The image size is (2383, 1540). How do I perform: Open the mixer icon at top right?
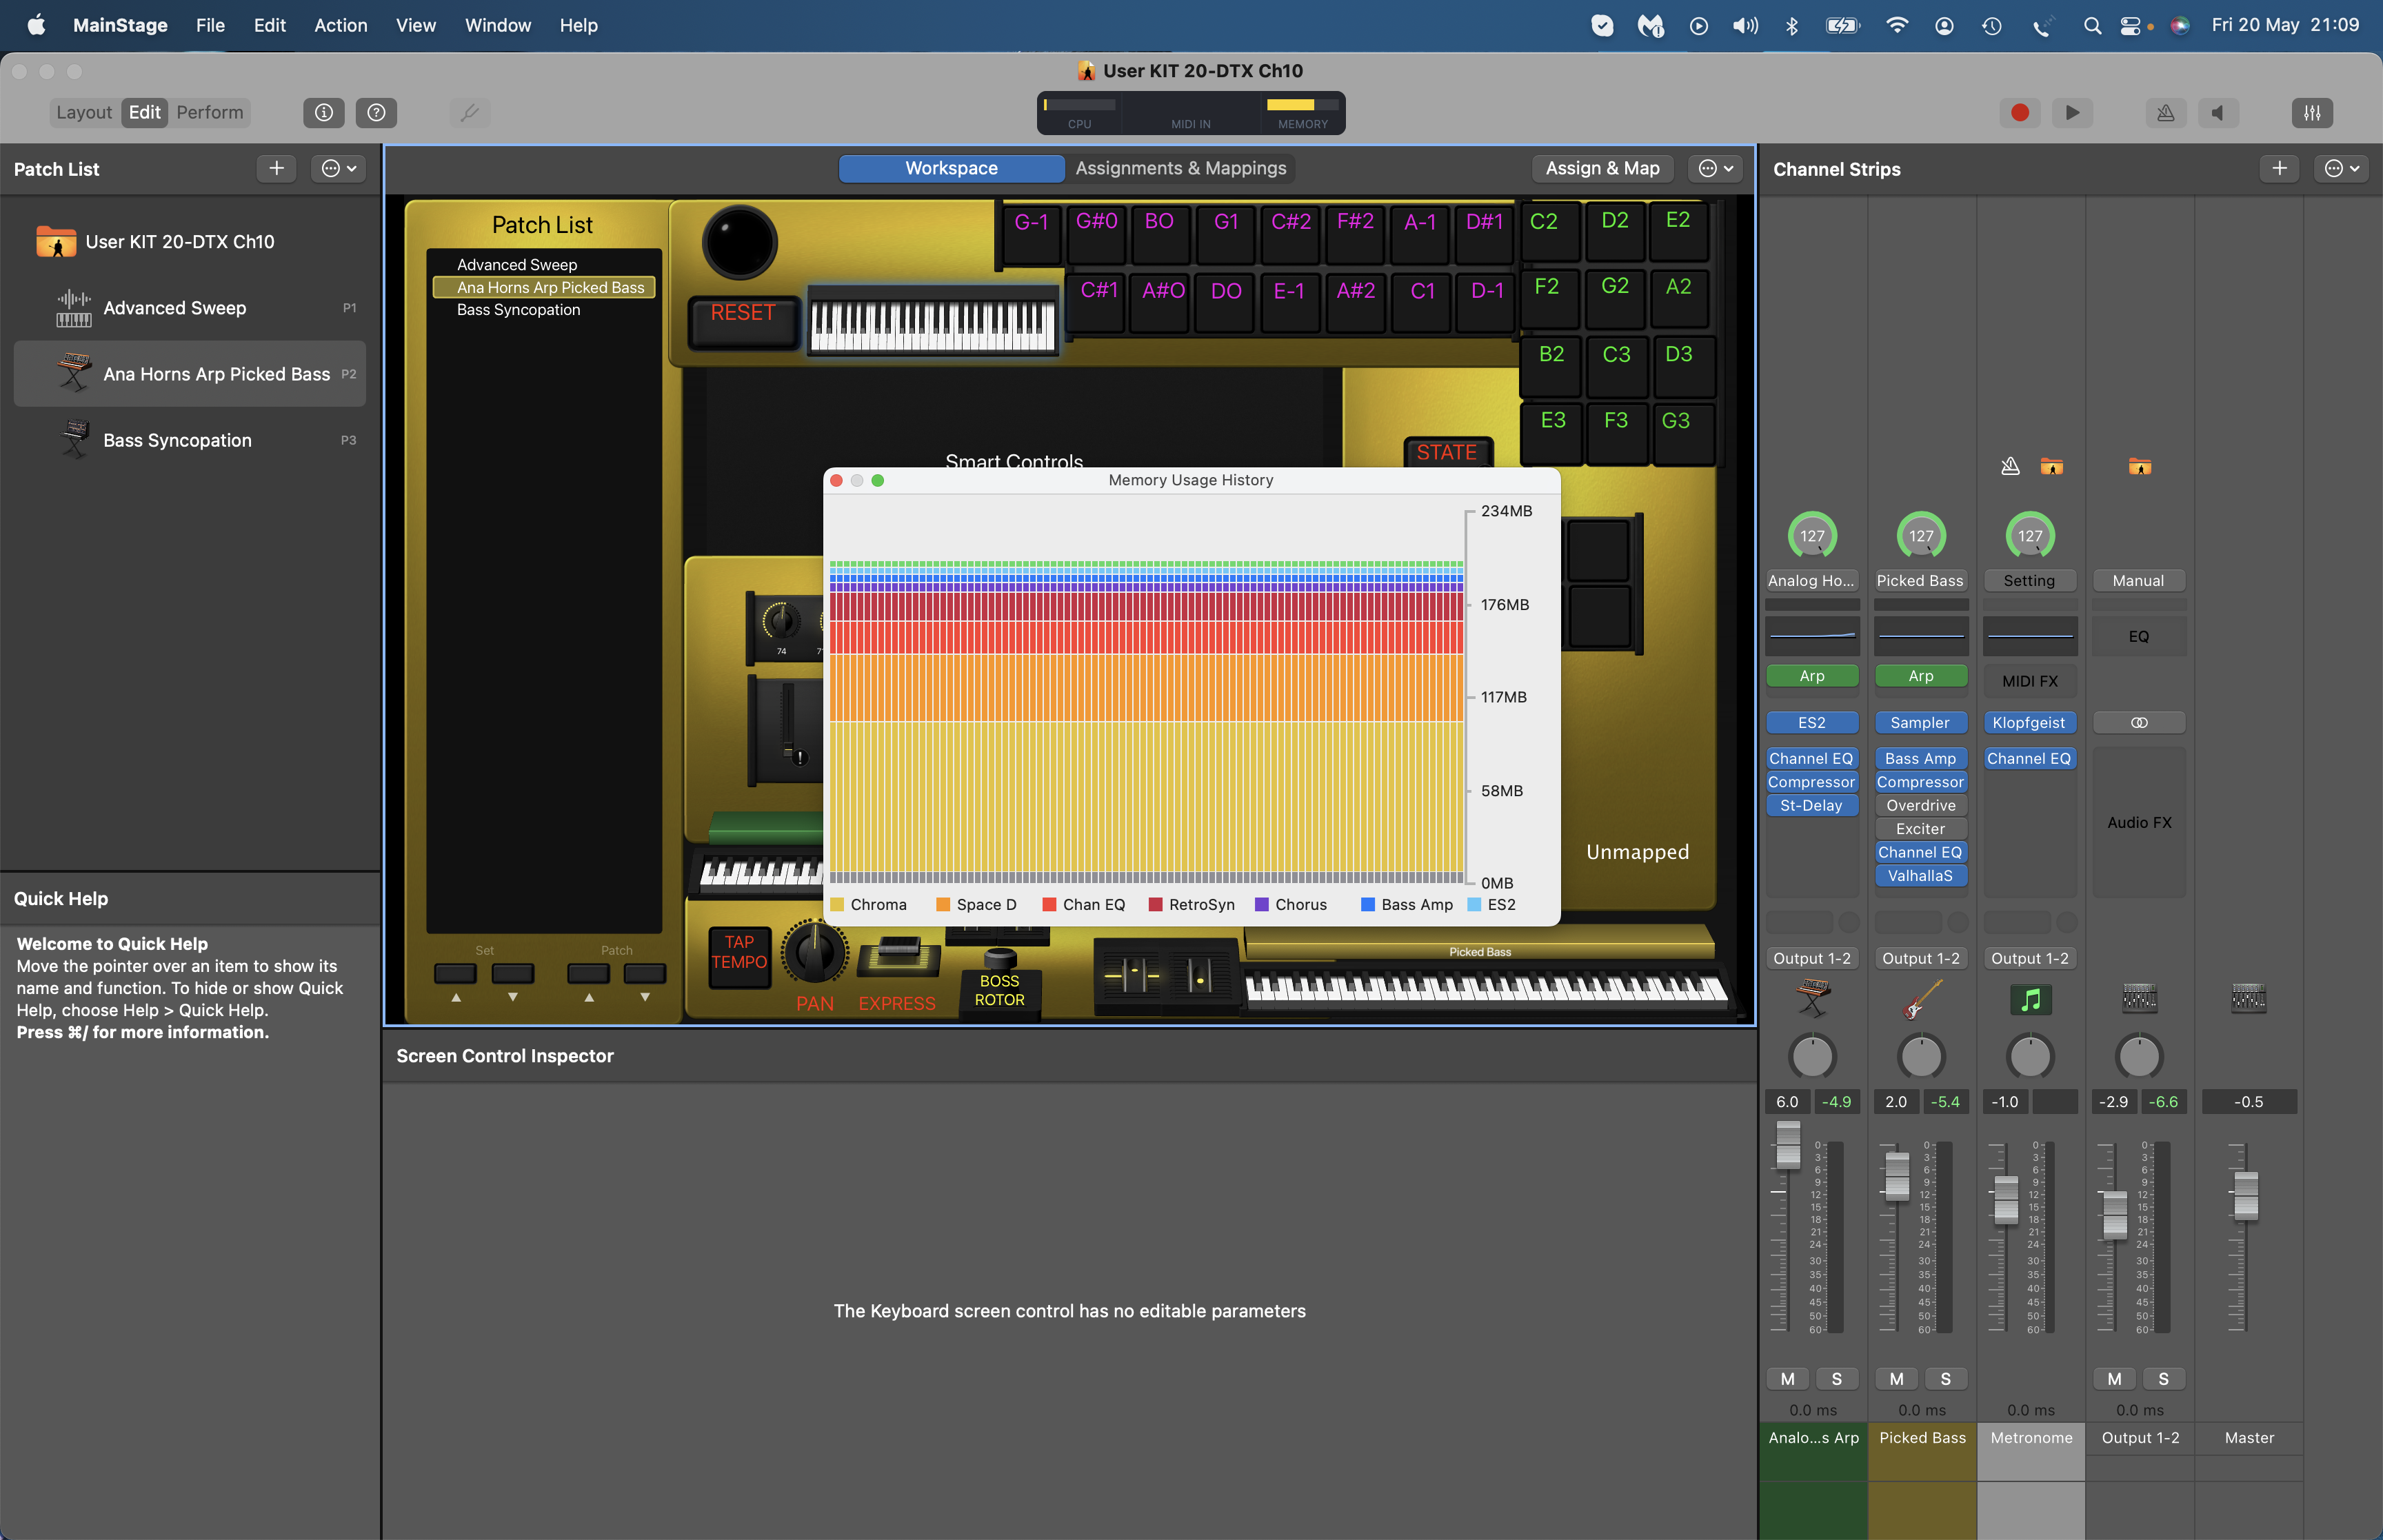click(2312, 113)
